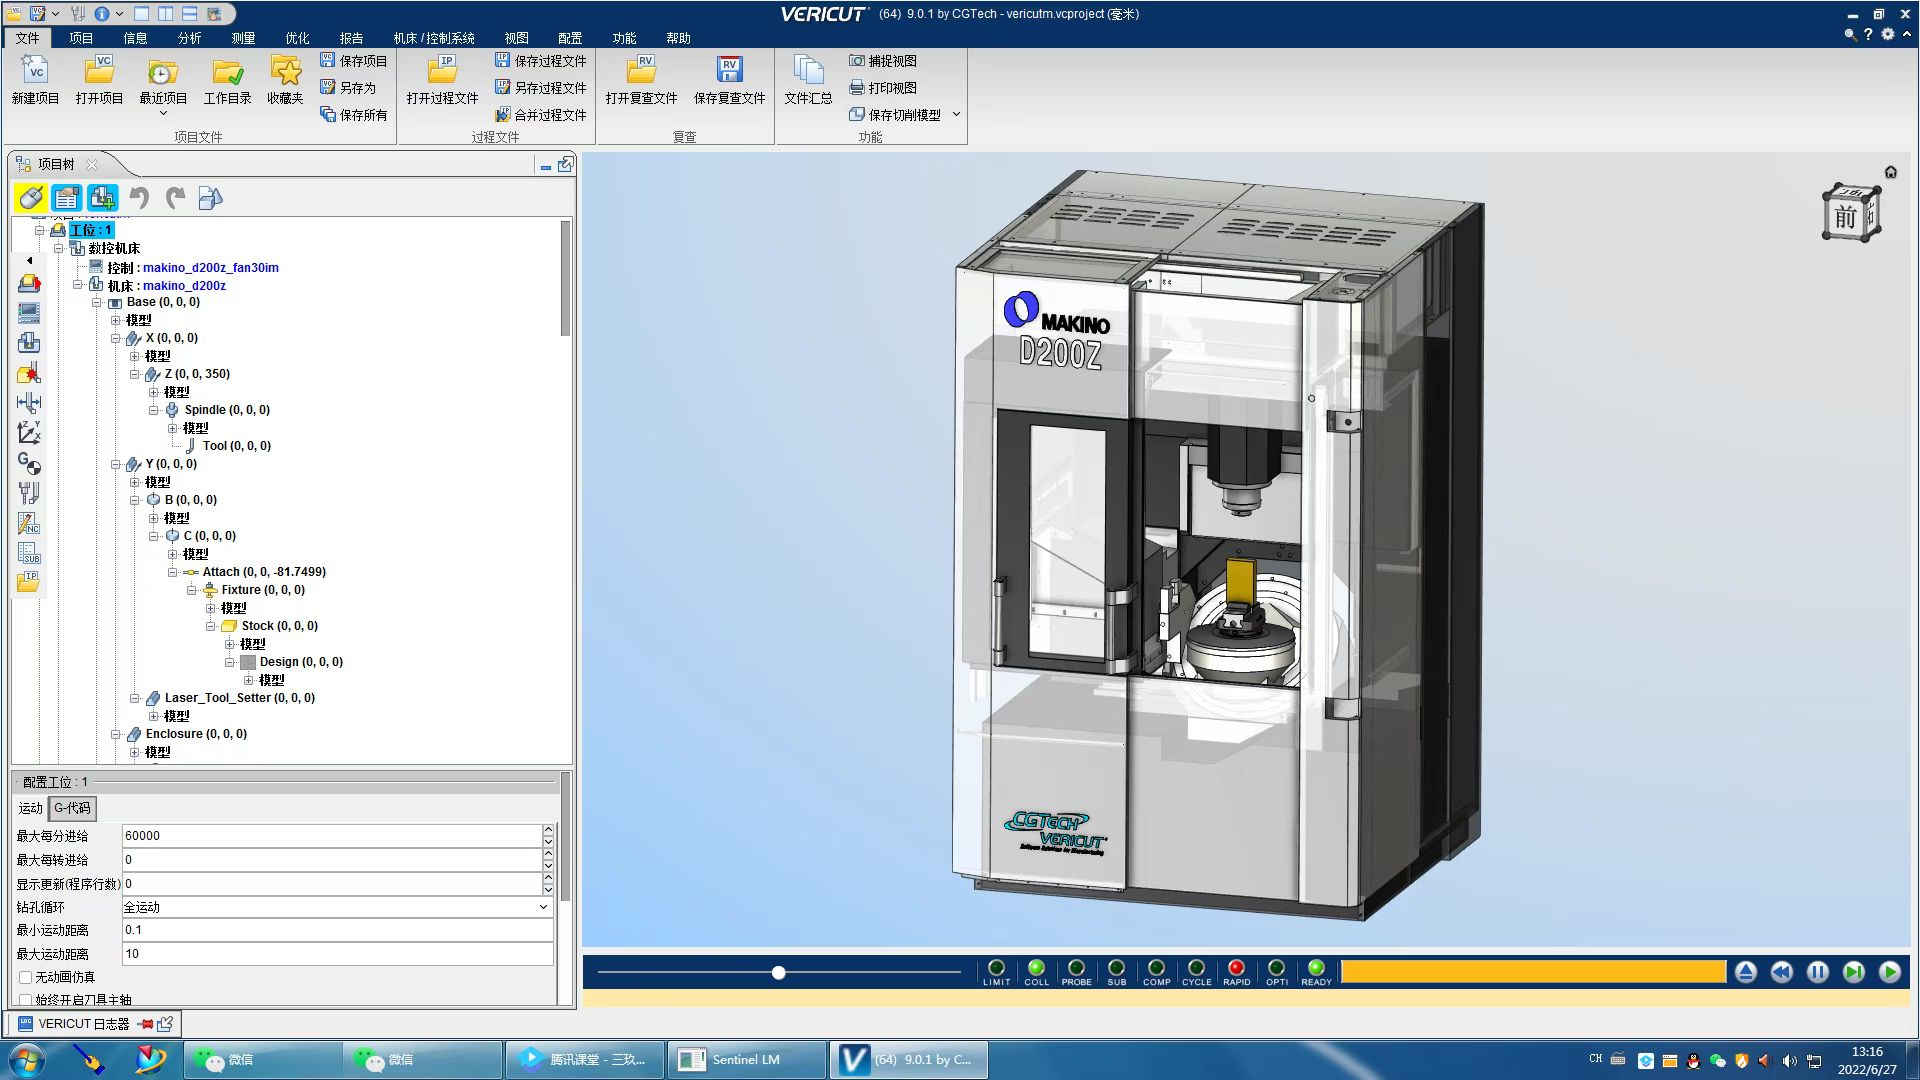Click the 新建项目 (new project) icon

(x=35, y=72)
